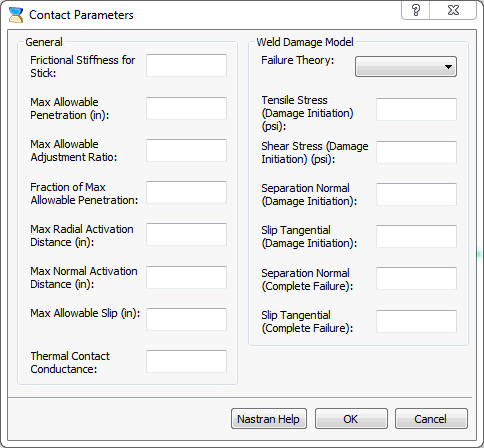484x448 pixels.
Task: Click Slip Tangential complete failure input
Action: (416, 321)
